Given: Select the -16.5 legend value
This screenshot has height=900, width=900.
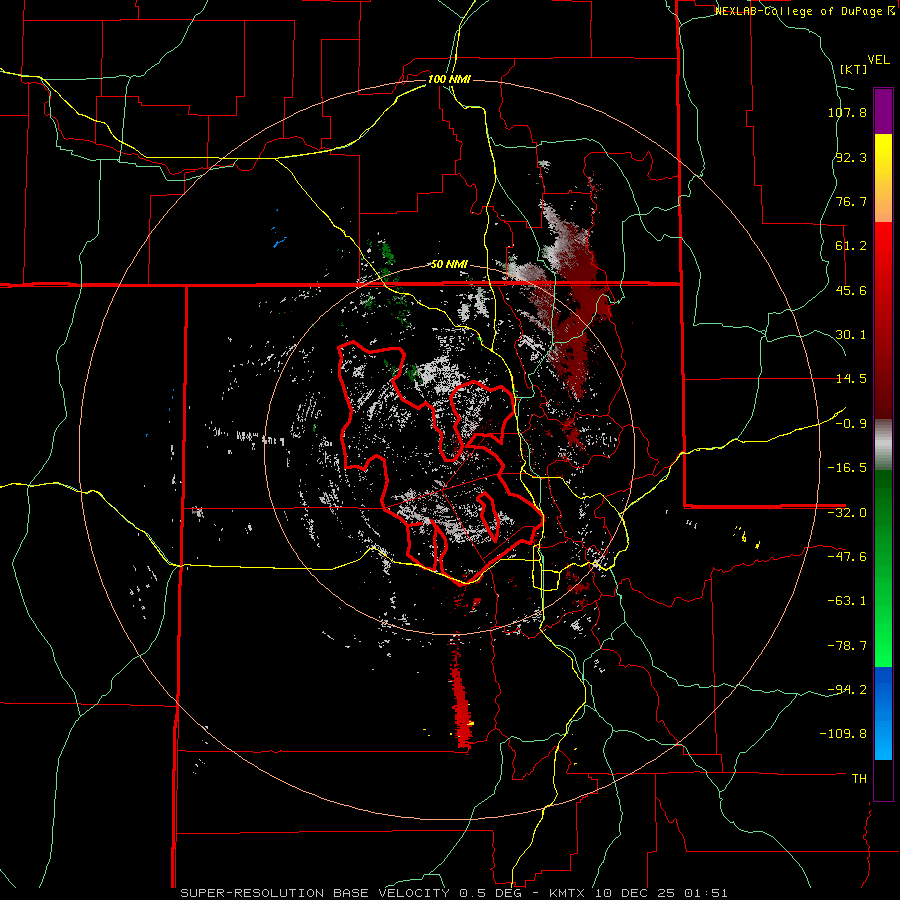Looking at the screenshot, I should pos(847,468).
